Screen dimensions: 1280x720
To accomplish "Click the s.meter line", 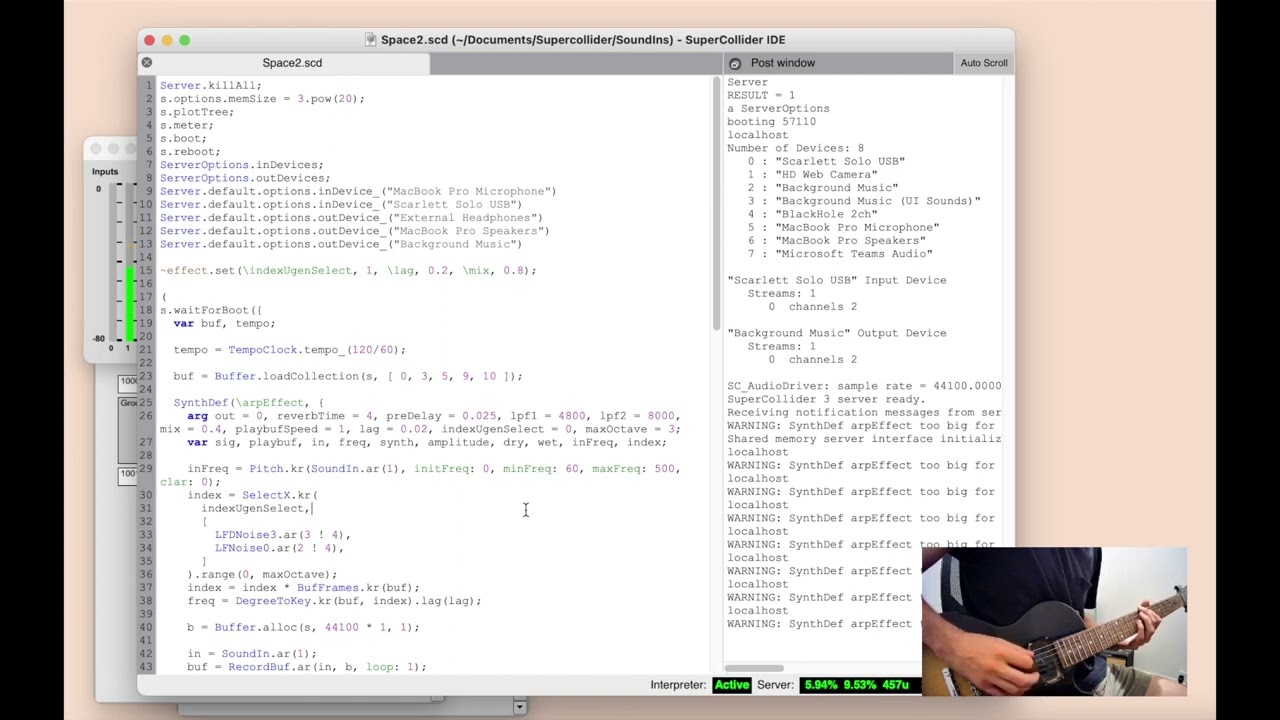I will 187,125.
